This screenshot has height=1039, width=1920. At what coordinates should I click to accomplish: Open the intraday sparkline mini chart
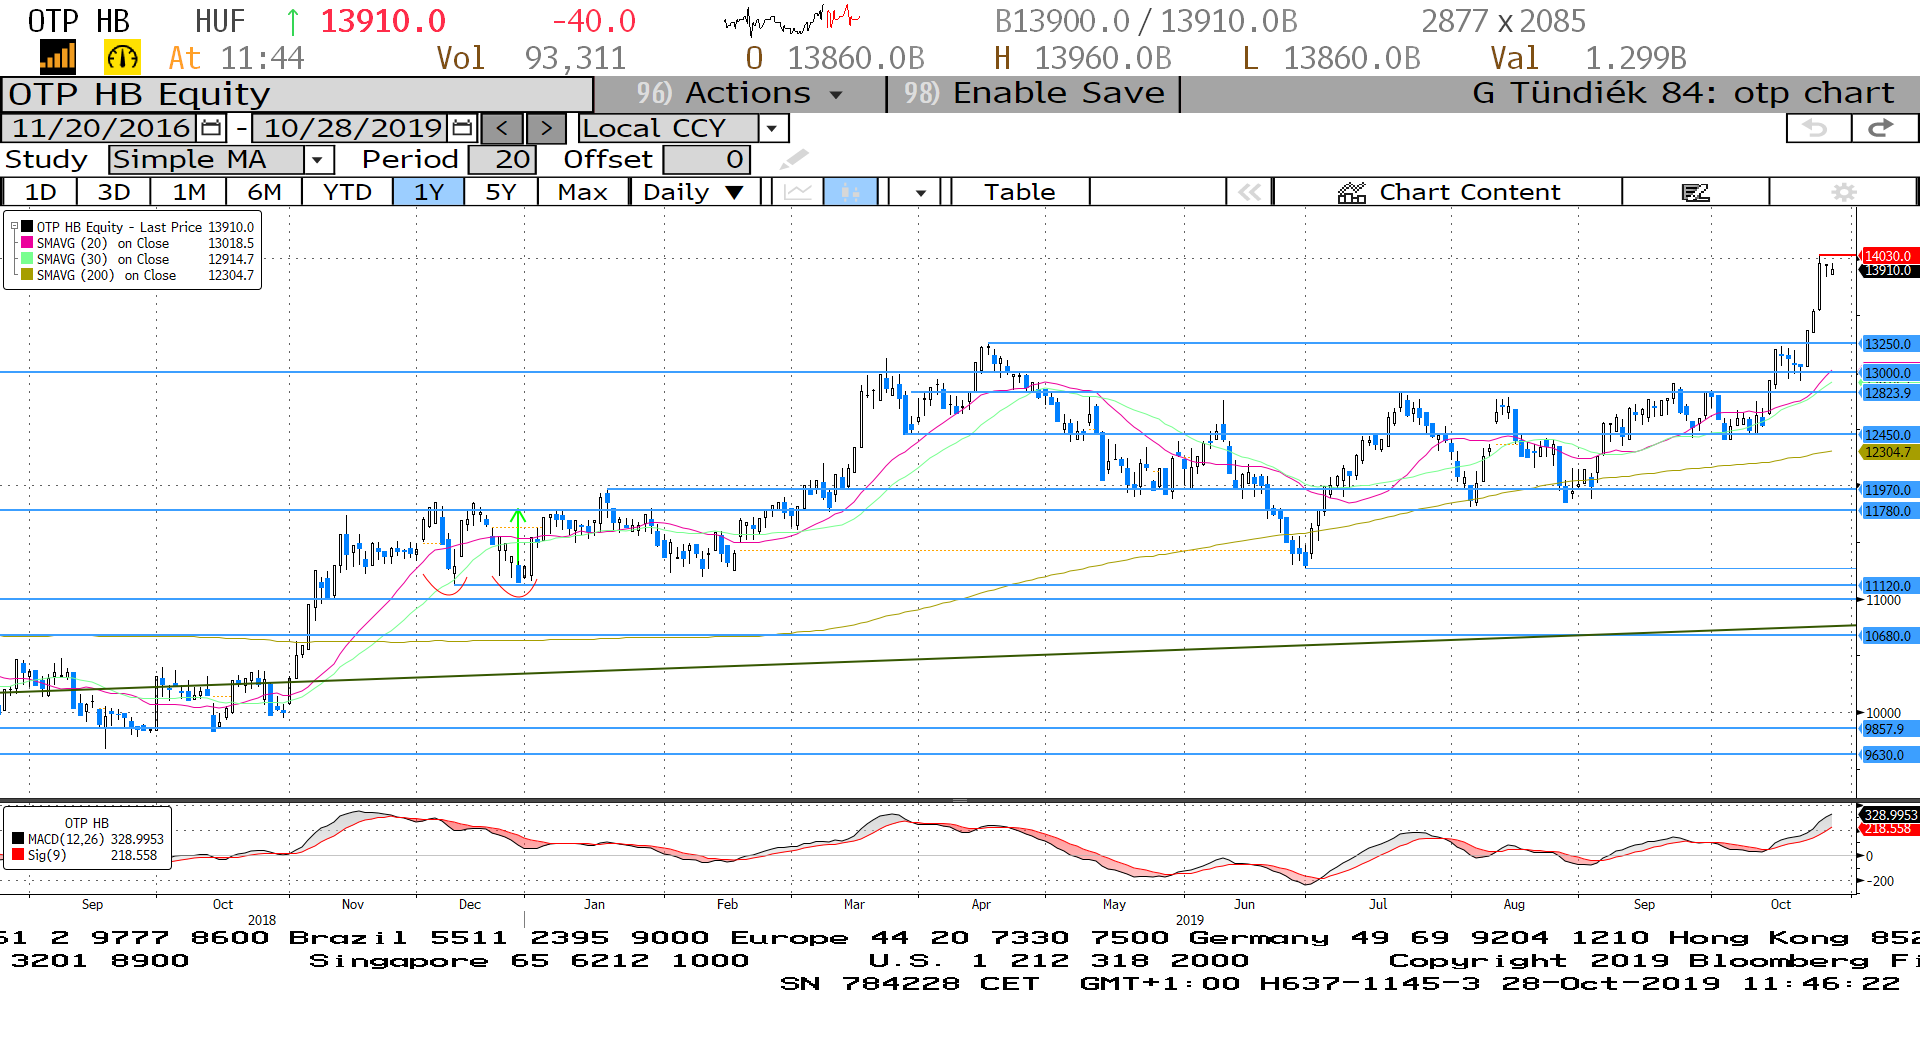(x=791, y=20)
